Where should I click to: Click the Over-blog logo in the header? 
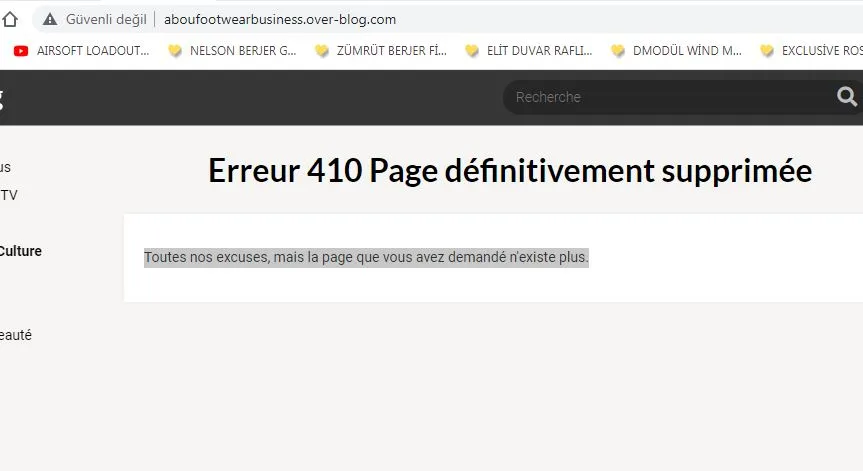coord(2,98)
